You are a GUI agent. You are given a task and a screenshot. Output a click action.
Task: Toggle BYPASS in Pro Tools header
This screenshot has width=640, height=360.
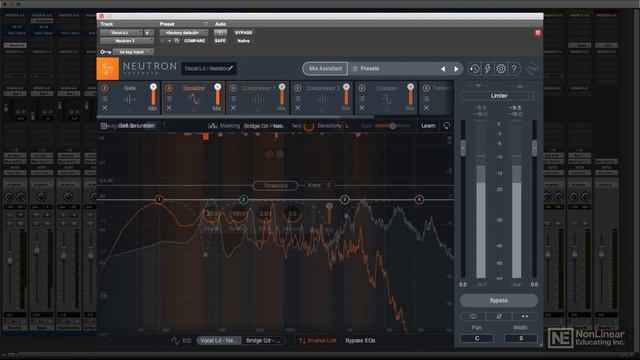click(x=243, y=33)
